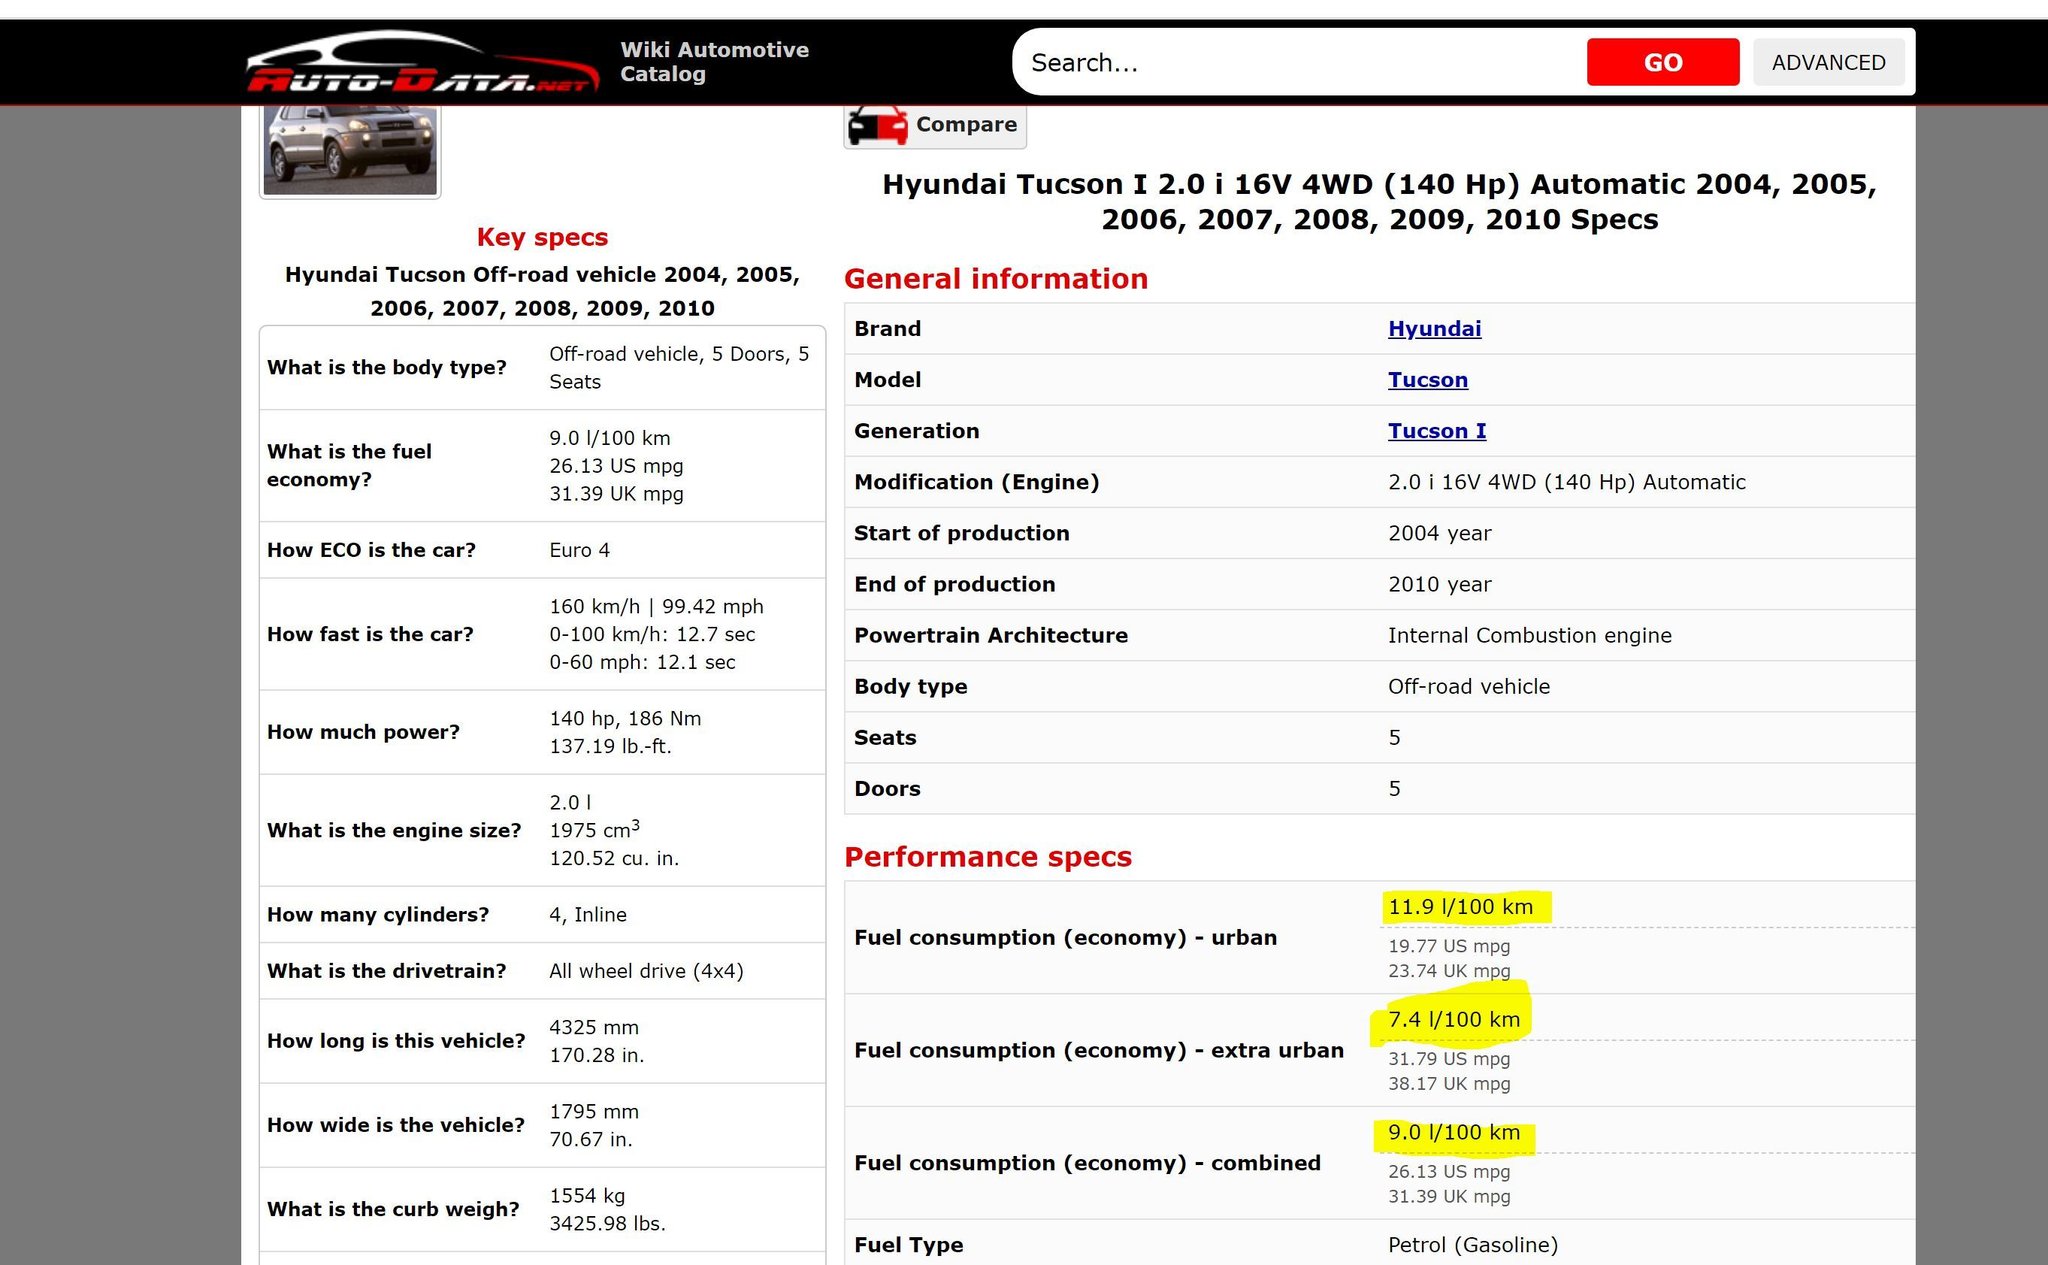Click the Hyundai Tucson car thumbnail image
Image resolution: width=2048 pixels, height=1265 pixels.
(x=350, y=150)
